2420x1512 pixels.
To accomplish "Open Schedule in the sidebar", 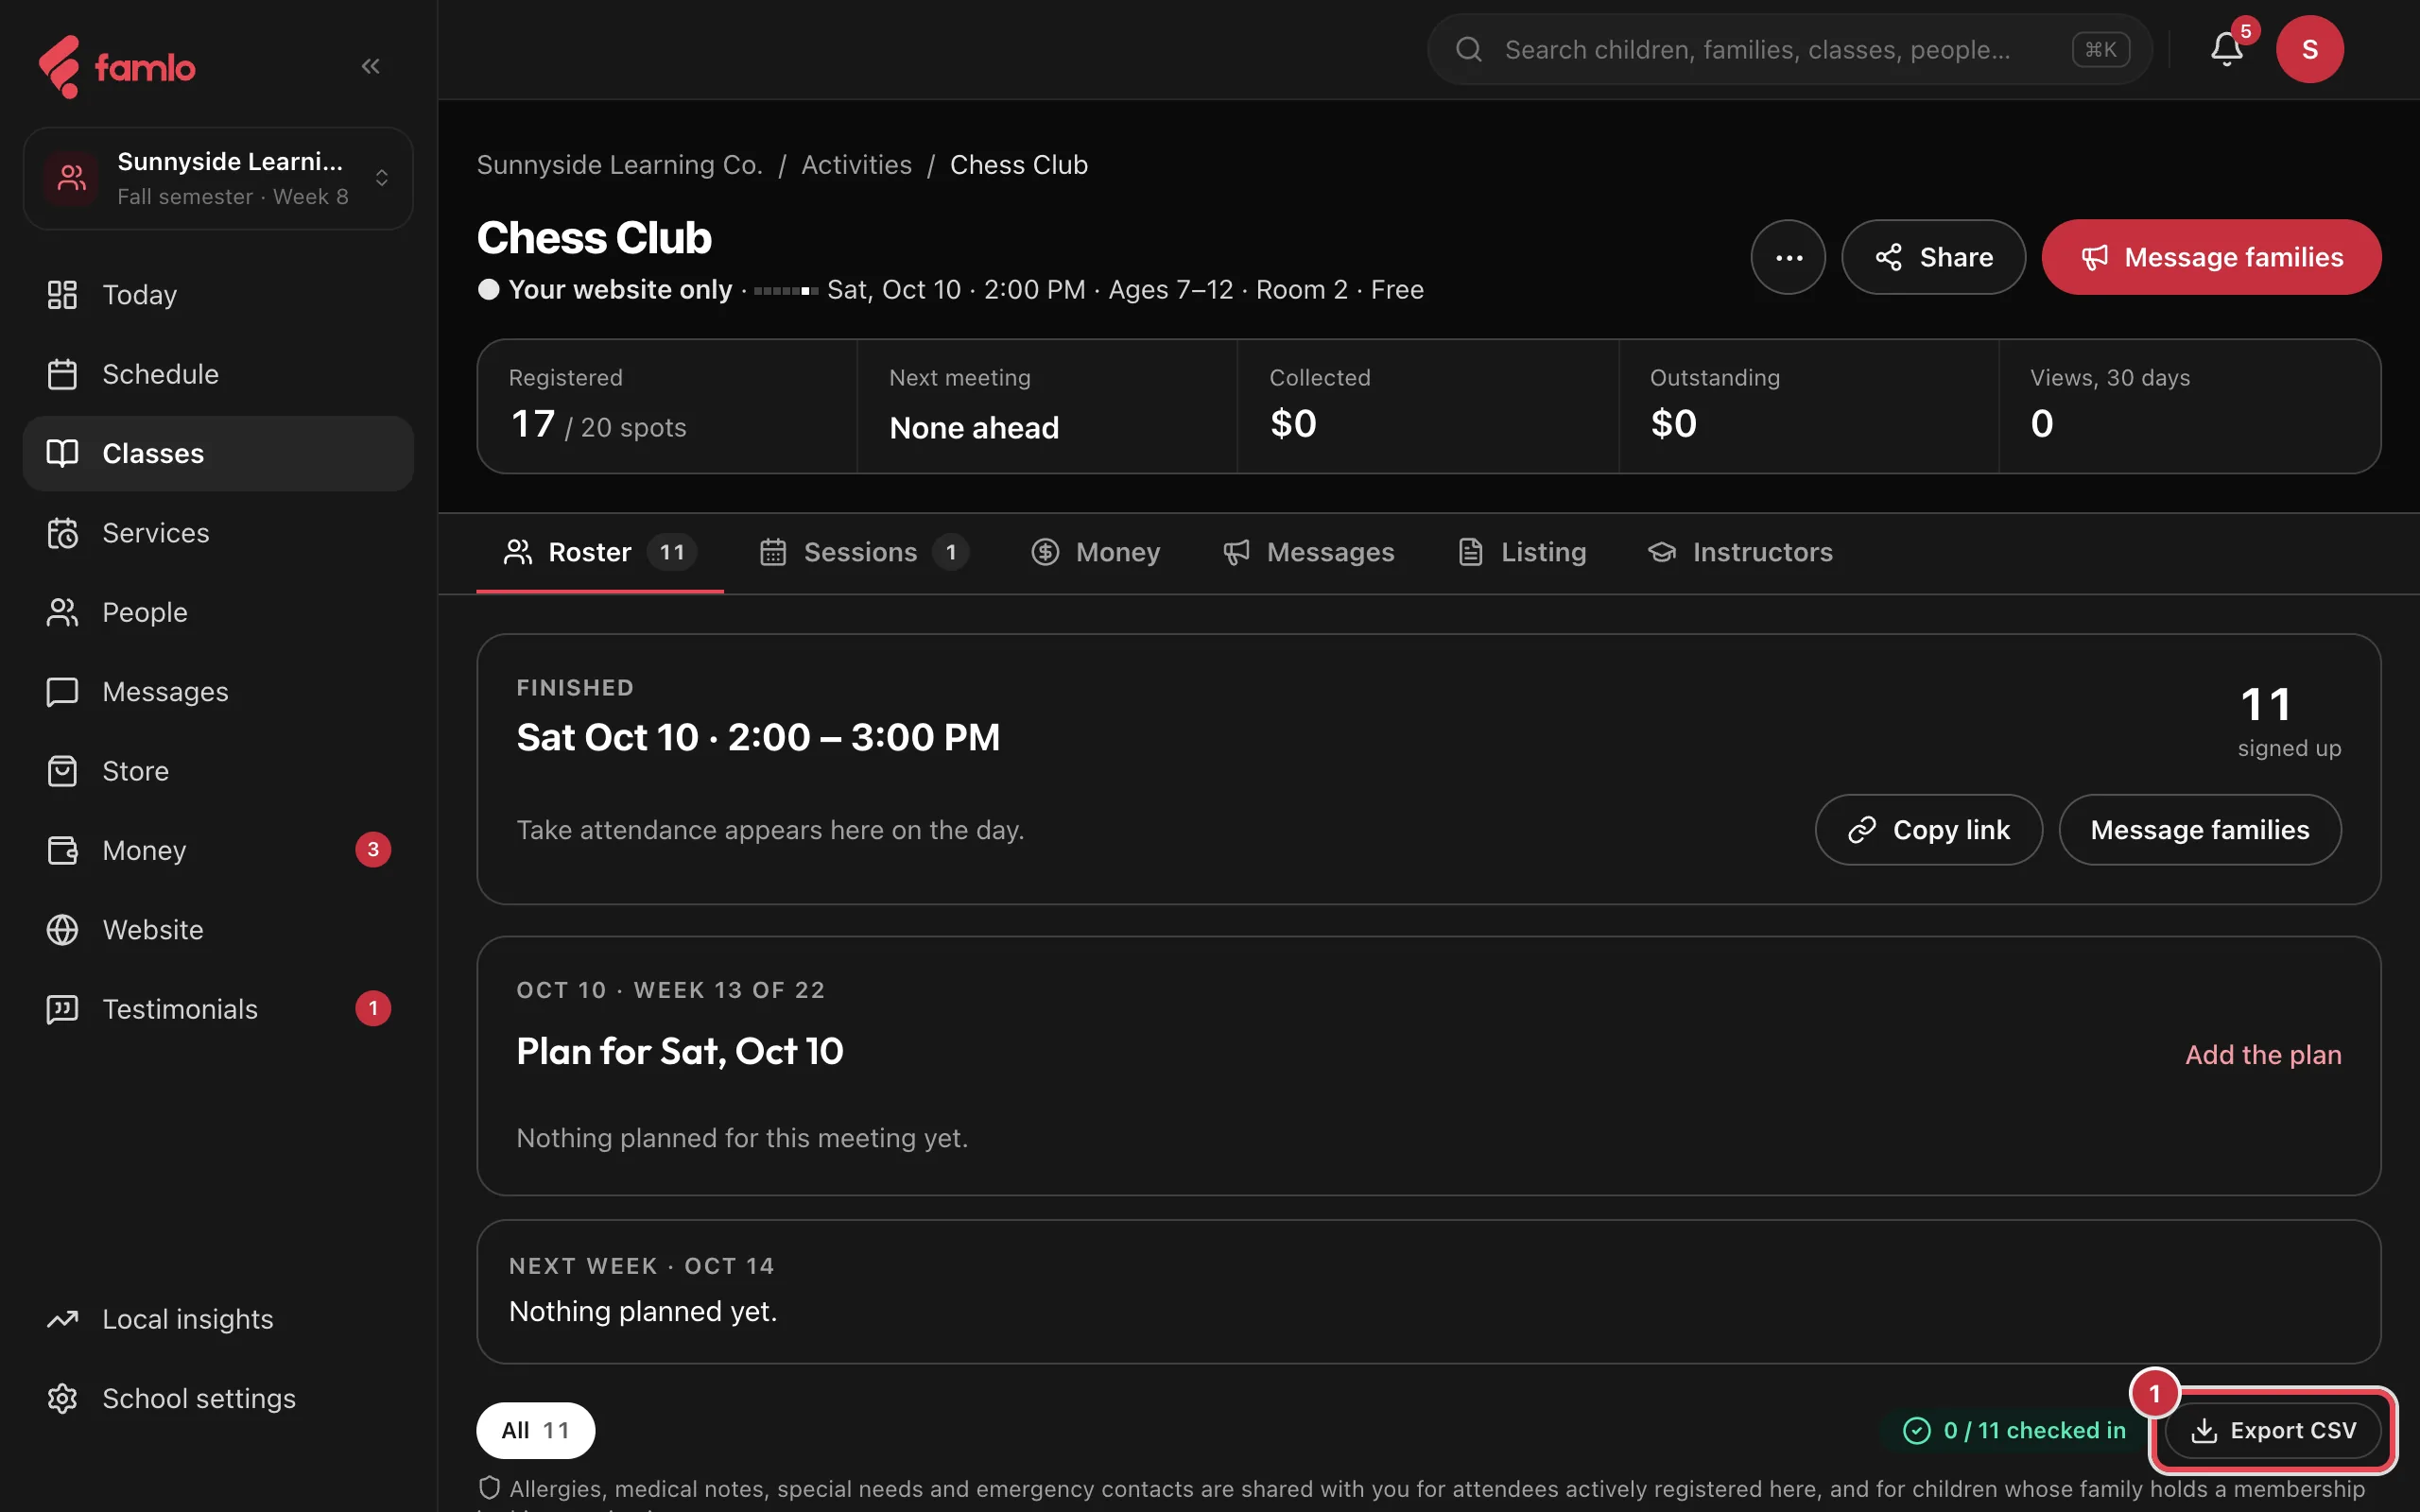I will (218, 374).
